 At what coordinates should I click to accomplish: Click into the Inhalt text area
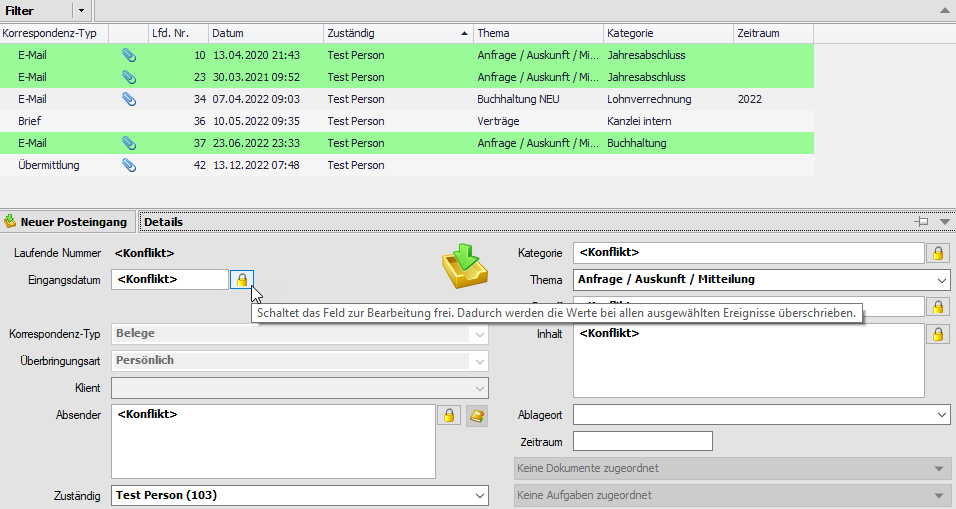coord(749,361)
